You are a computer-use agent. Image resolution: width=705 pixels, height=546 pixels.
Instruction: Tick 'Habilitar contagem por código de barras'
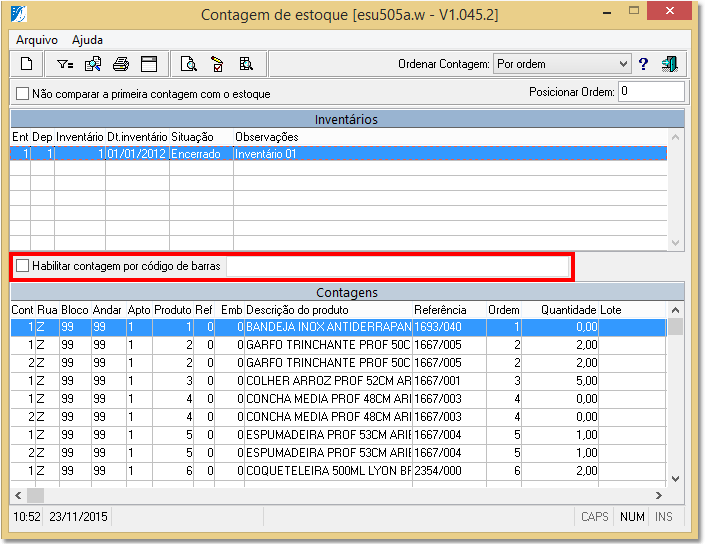point(22,265)
